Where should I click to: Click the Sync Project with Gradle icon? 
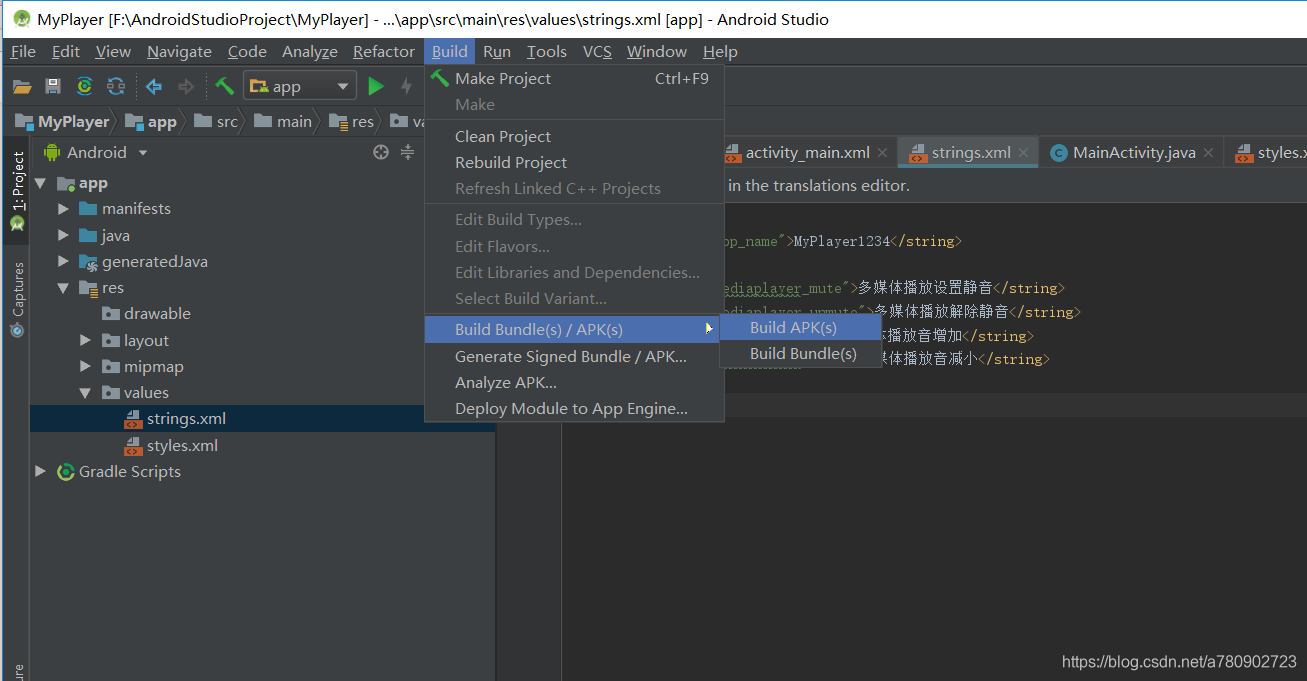tap(85, 87)
